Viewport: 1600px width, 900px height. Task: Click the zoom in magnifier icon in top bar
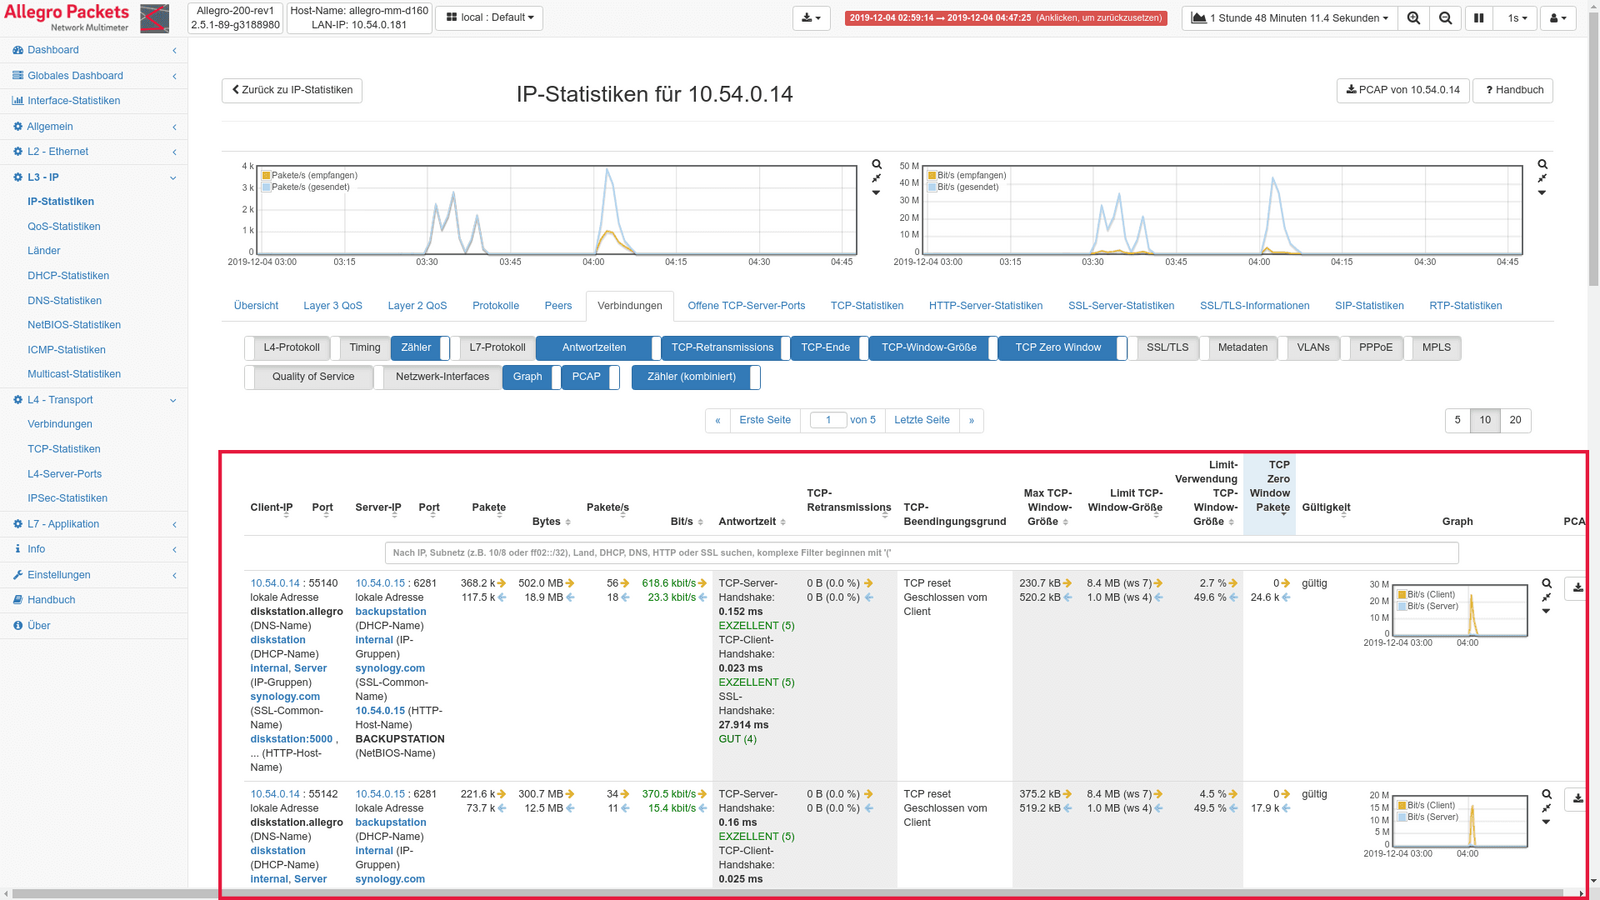1413,18
